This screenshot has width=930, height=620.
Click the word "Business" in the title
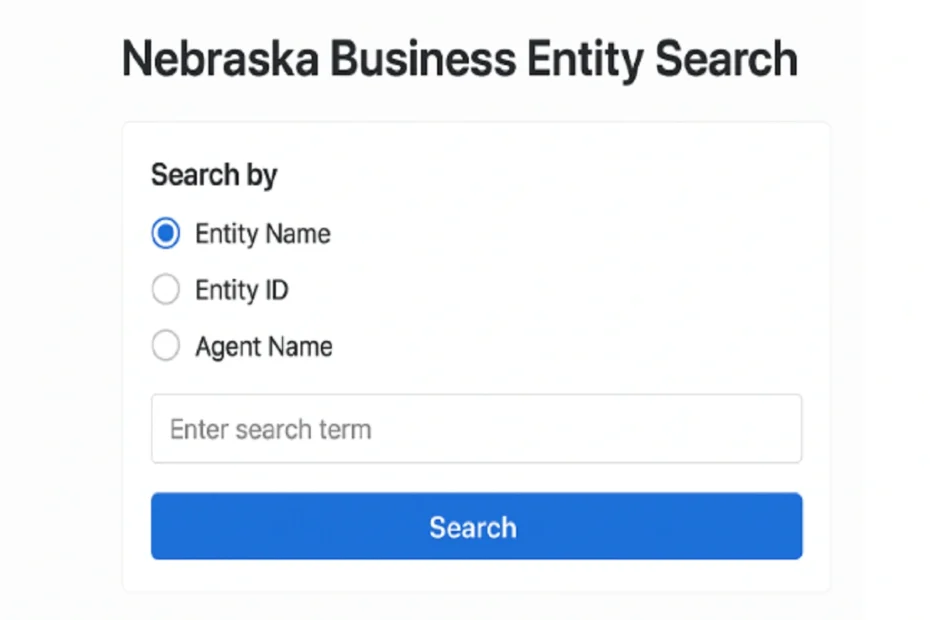423,59
